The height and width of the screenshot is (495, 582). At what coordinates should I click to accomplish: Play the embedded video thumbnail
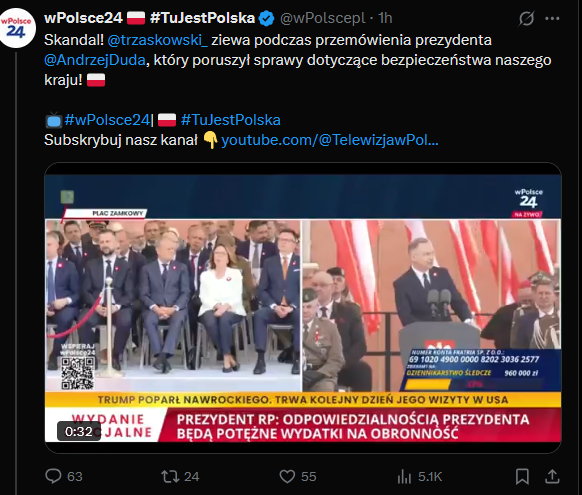pyautogui.click(x=303, y=308)
